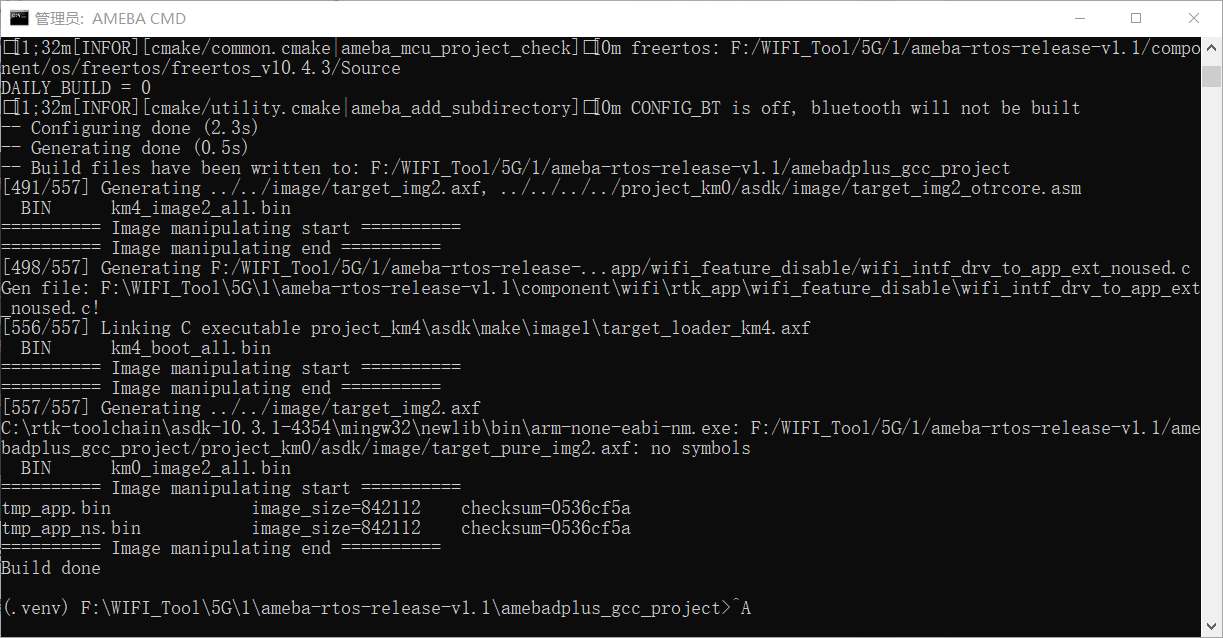Click the 'km4_boot_all.bin' text
The height and width of the screenshot is (638, 1223).
point(191,348)
